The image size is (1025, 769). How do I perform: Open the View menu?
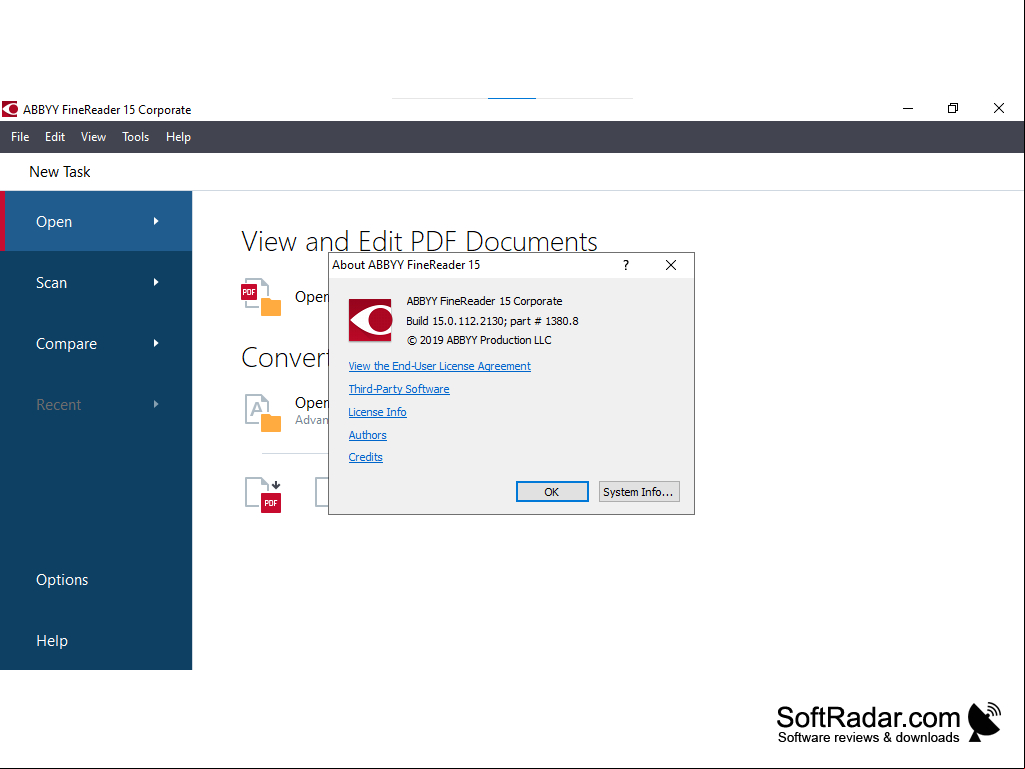tap(93, 137)
